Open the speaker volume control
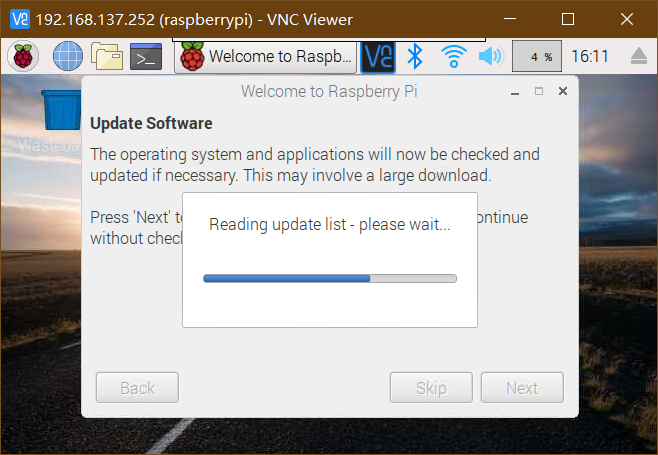Screen dimensions: 658x455 coord(491,56)
